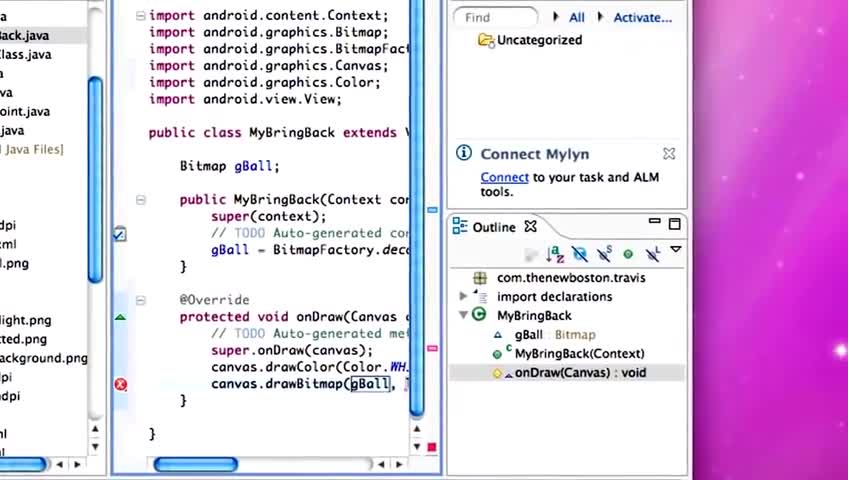Click the Package Explorer horizontal scrollbar thumb
Viewport: 848px width, 480px height.
tap(23, 464)
